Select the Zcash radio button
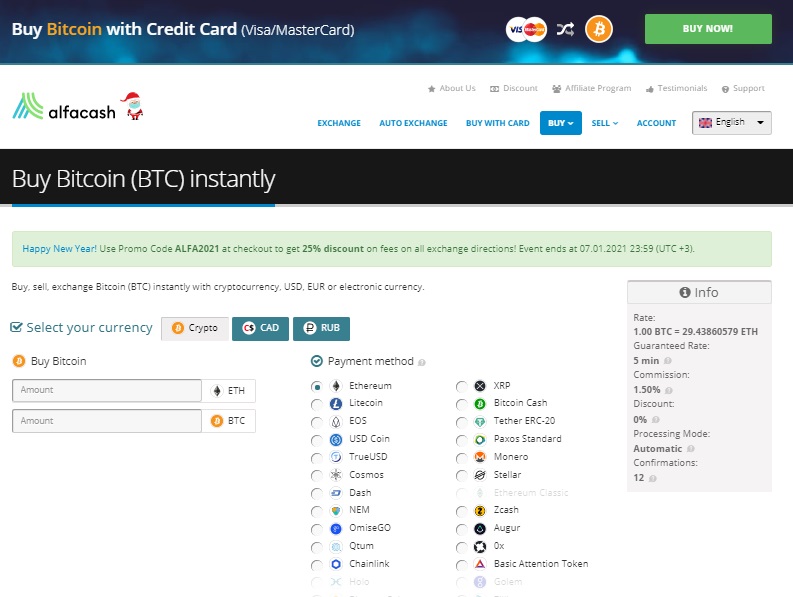 (x=461, y=511)
